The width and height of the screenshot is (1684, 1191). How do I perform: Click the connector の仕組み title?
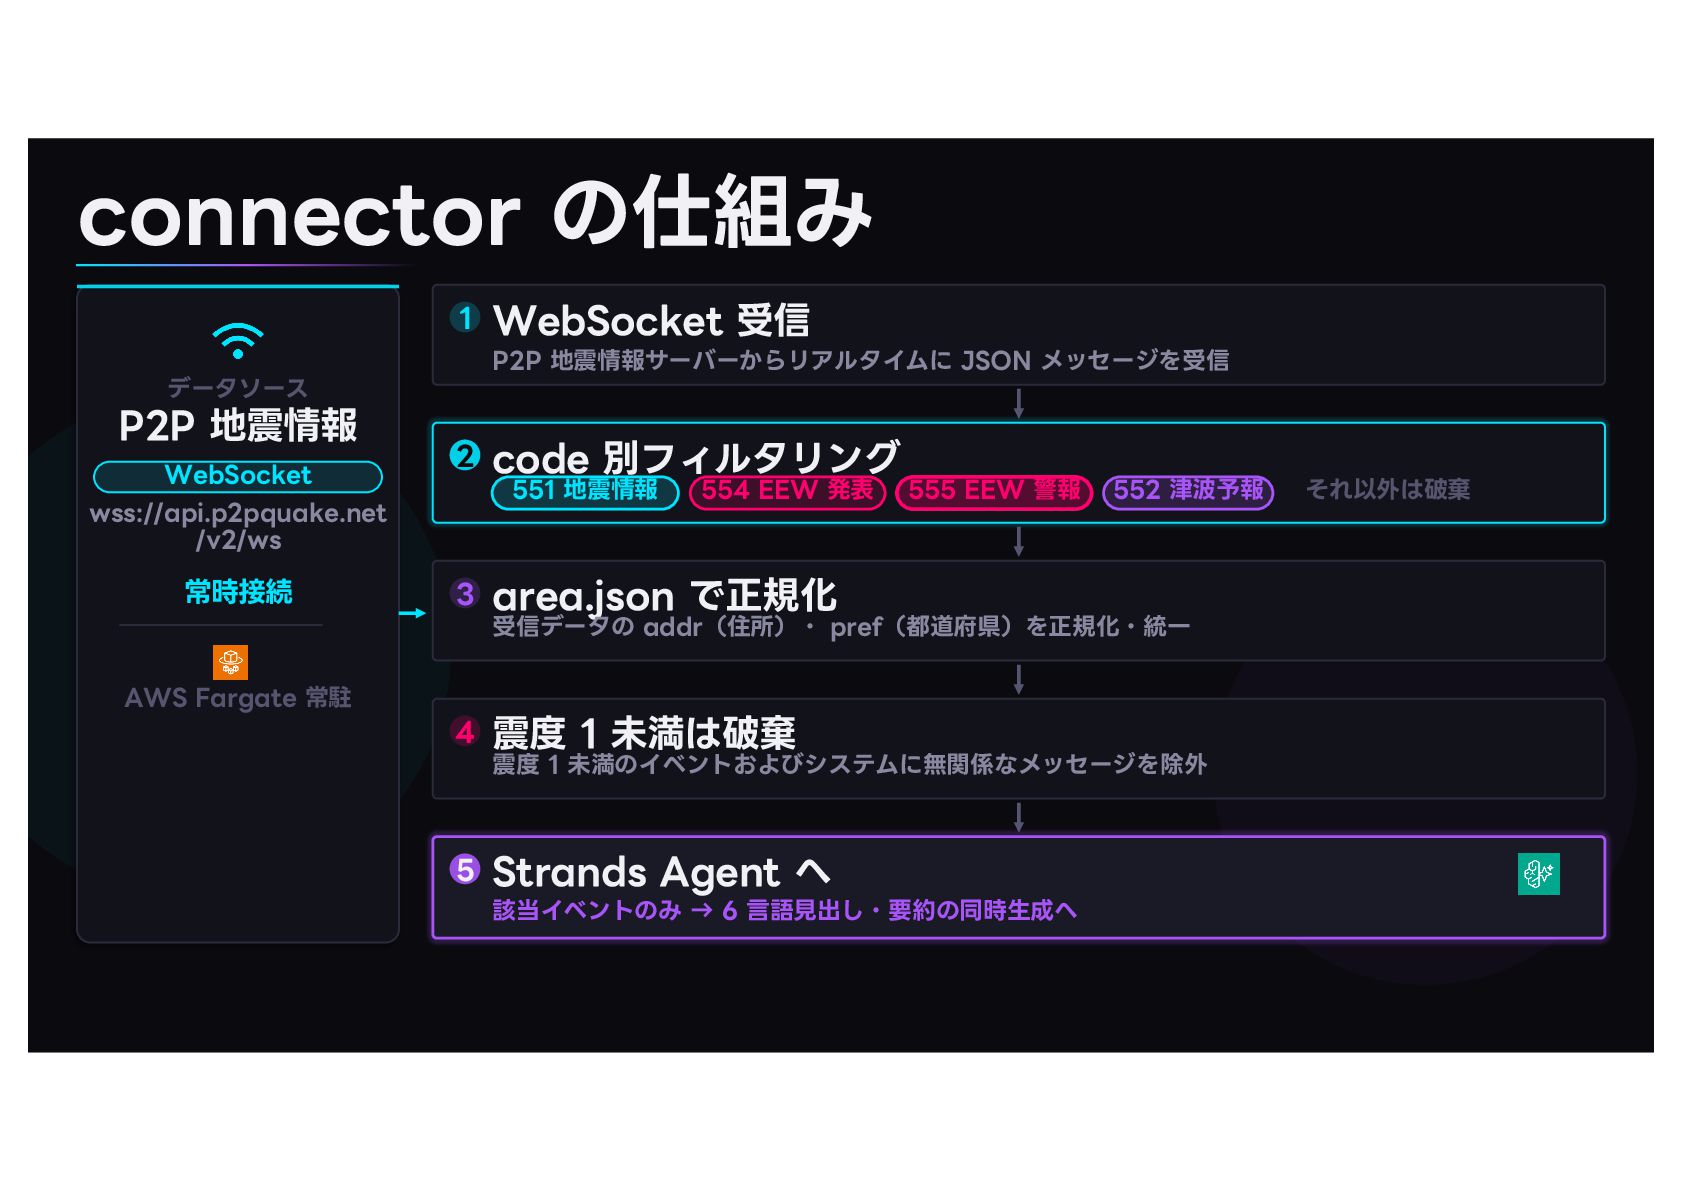tap(475, 213)
